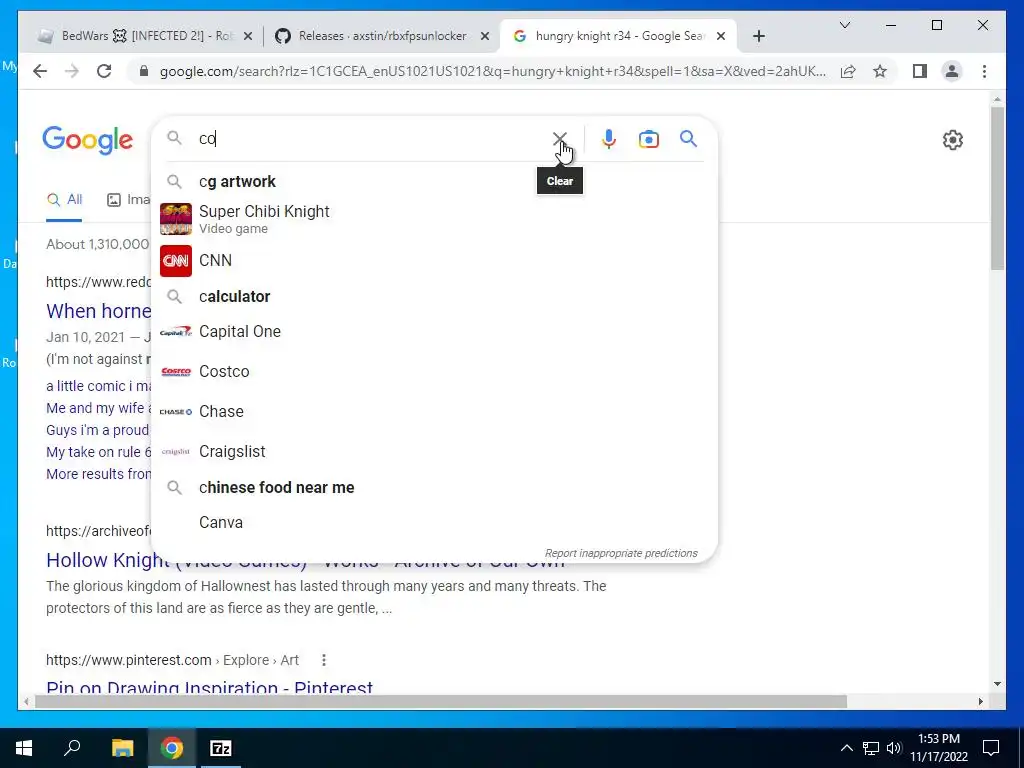Open the tab search dropdown arrow
1024x768 pixels.
844,25
